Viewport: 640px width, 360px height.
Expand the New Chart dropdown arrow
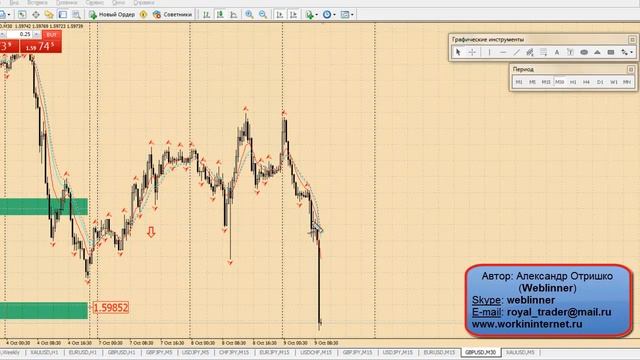point(9,15)
